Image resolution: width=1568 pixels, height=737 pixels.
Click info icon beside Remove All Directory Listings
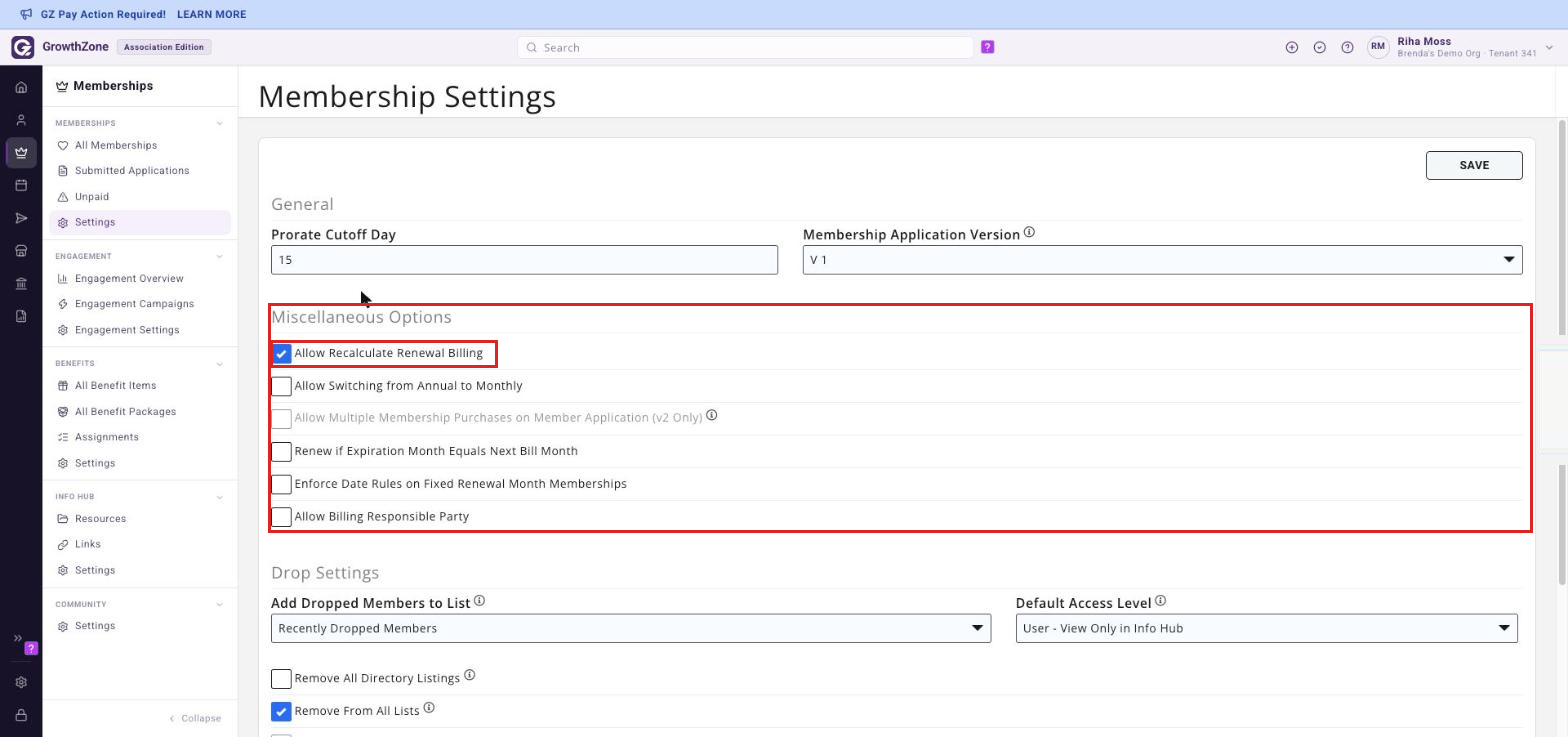469,676
